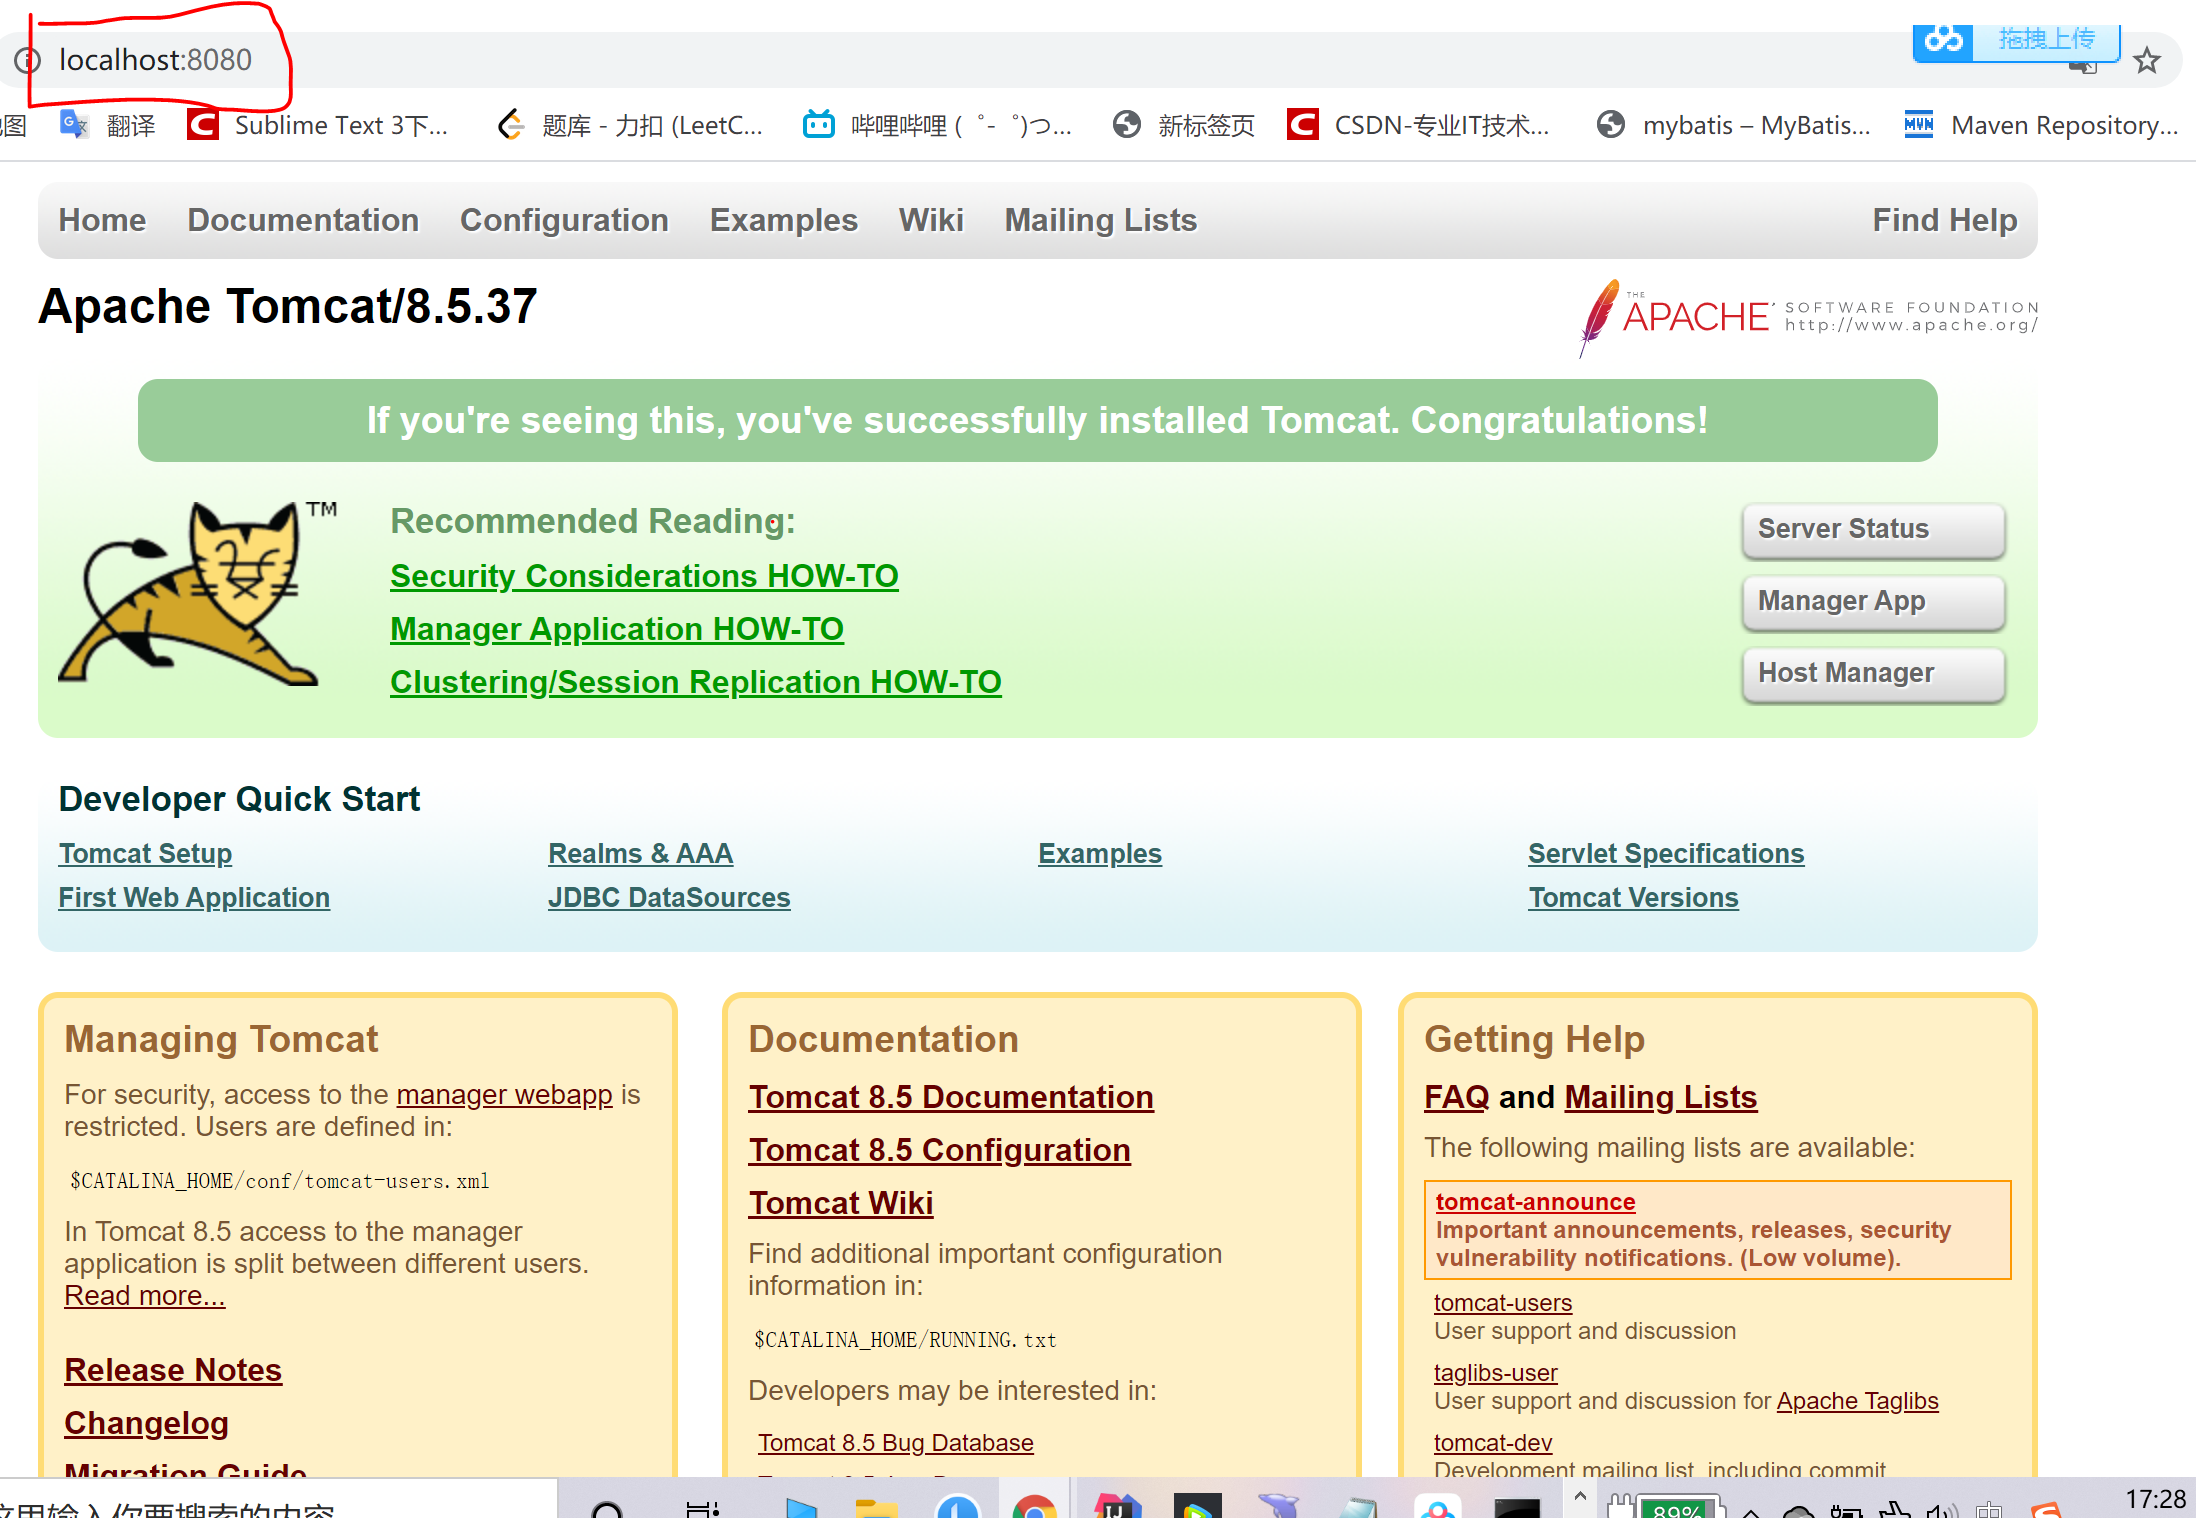Open the Mailing Lists navigation menu
This screenshot has height=1518, width=2196.
coord(1100,220)
